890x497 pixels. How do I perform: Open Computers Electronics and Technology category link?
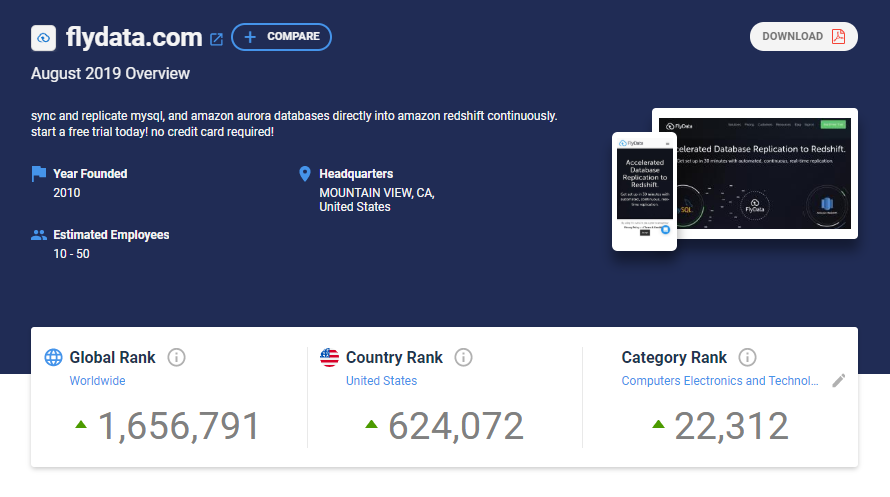[720, 381]
